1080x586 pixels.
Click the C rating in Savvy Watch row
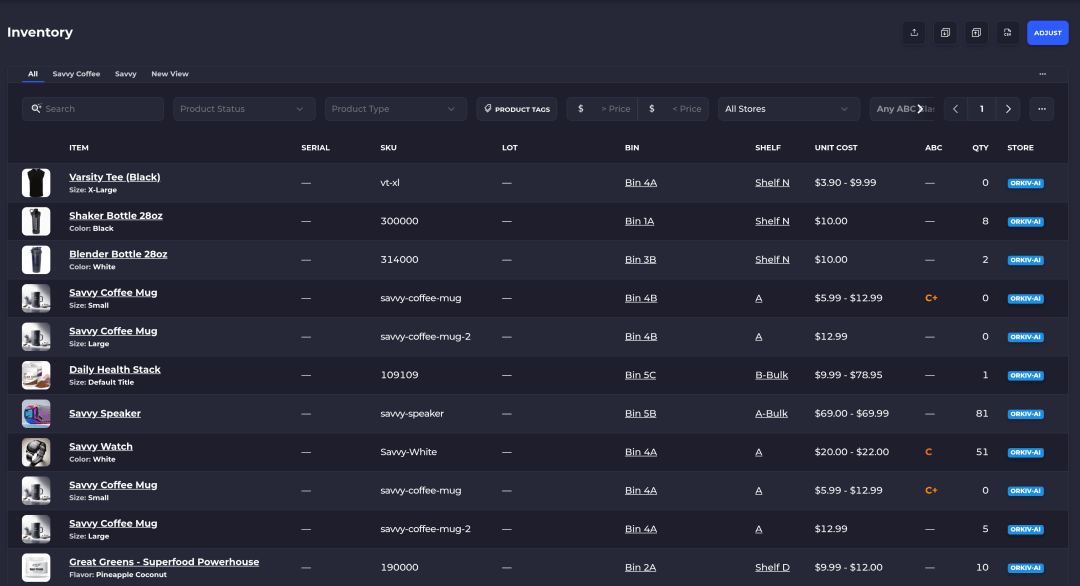pos(928,452)
